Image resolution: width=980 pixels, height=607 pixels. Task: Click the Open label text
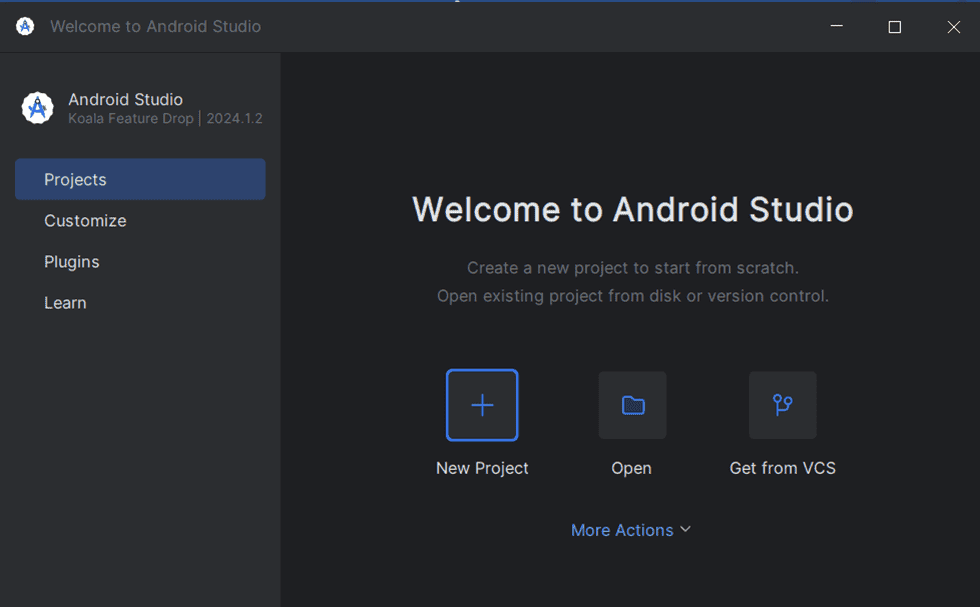[x=631, y=468]
